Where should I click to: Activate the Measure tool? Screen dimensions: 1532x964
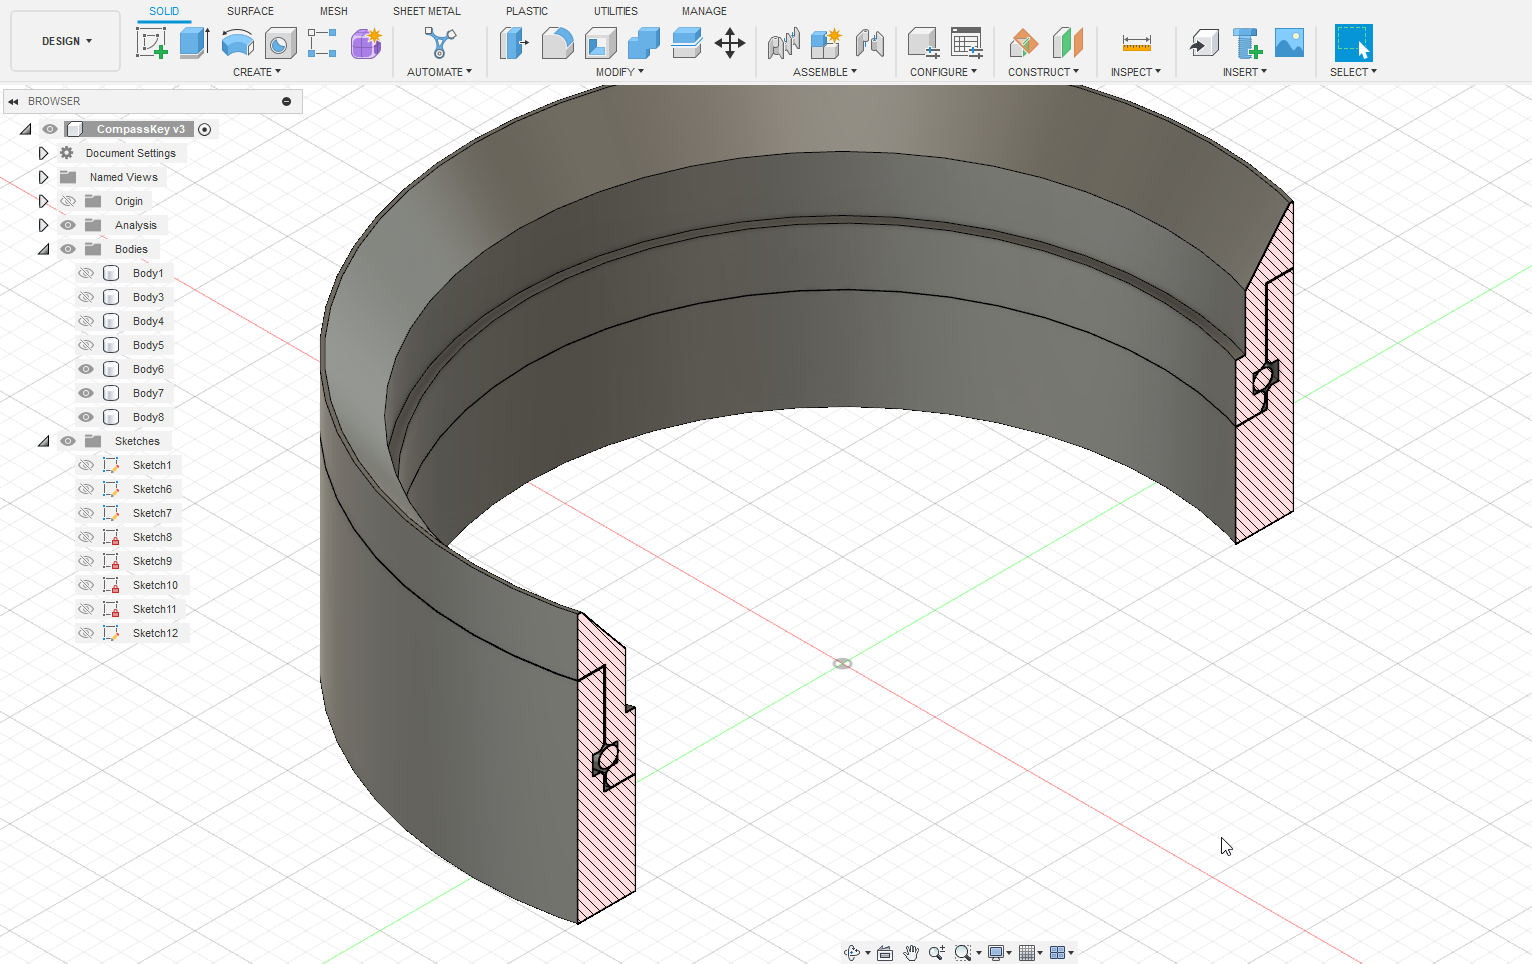click(x=1136, y=43)
